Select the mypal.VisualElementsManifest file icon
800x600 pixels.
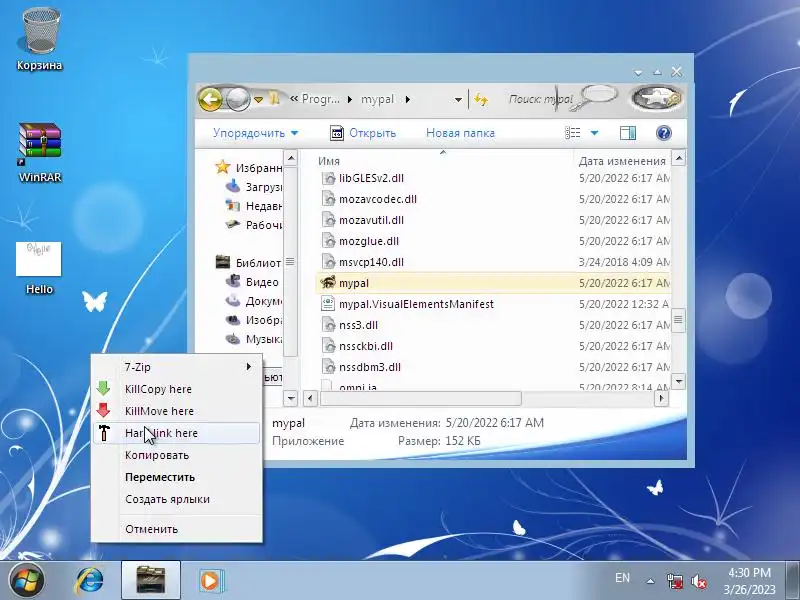pos(328,304)
